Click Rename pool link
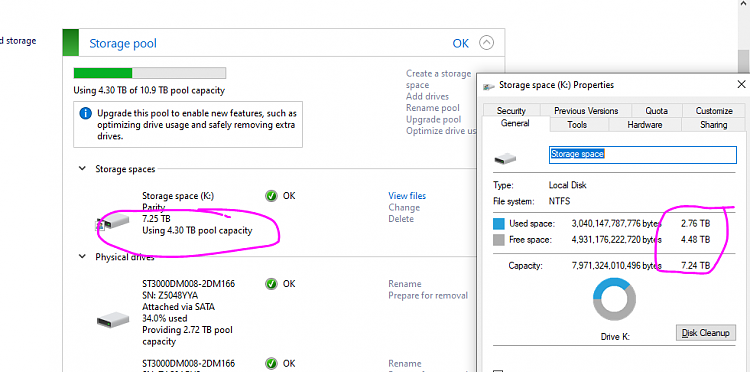This screenshot has height=372, width=750. pos(432,108)
